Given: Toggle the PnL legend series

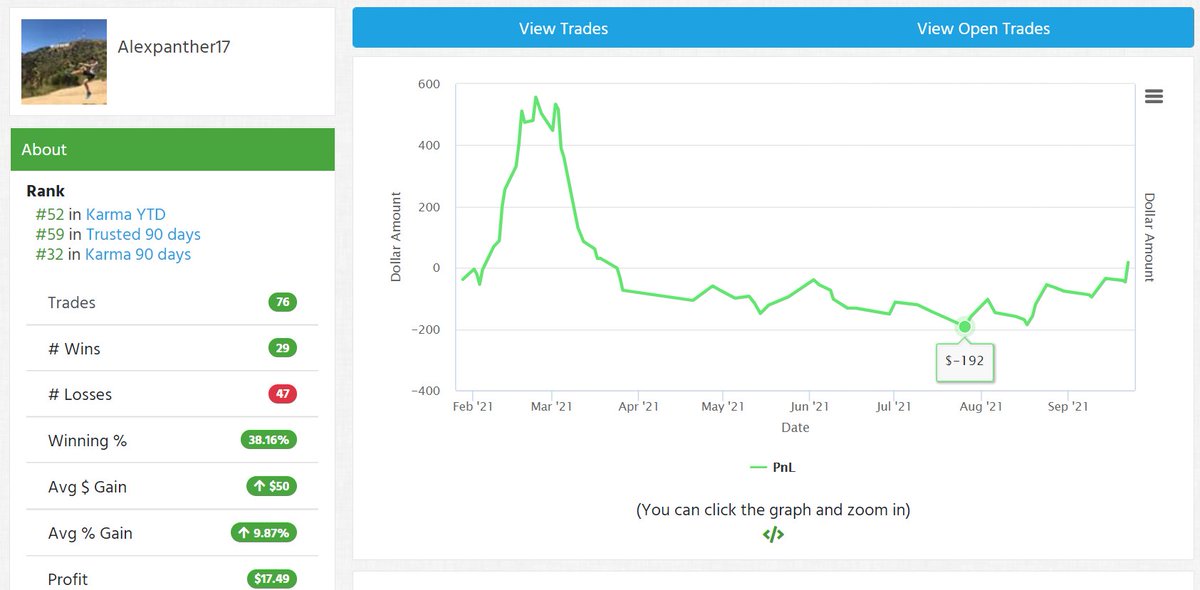Looking at the screenshot, I should coord(772,467).
